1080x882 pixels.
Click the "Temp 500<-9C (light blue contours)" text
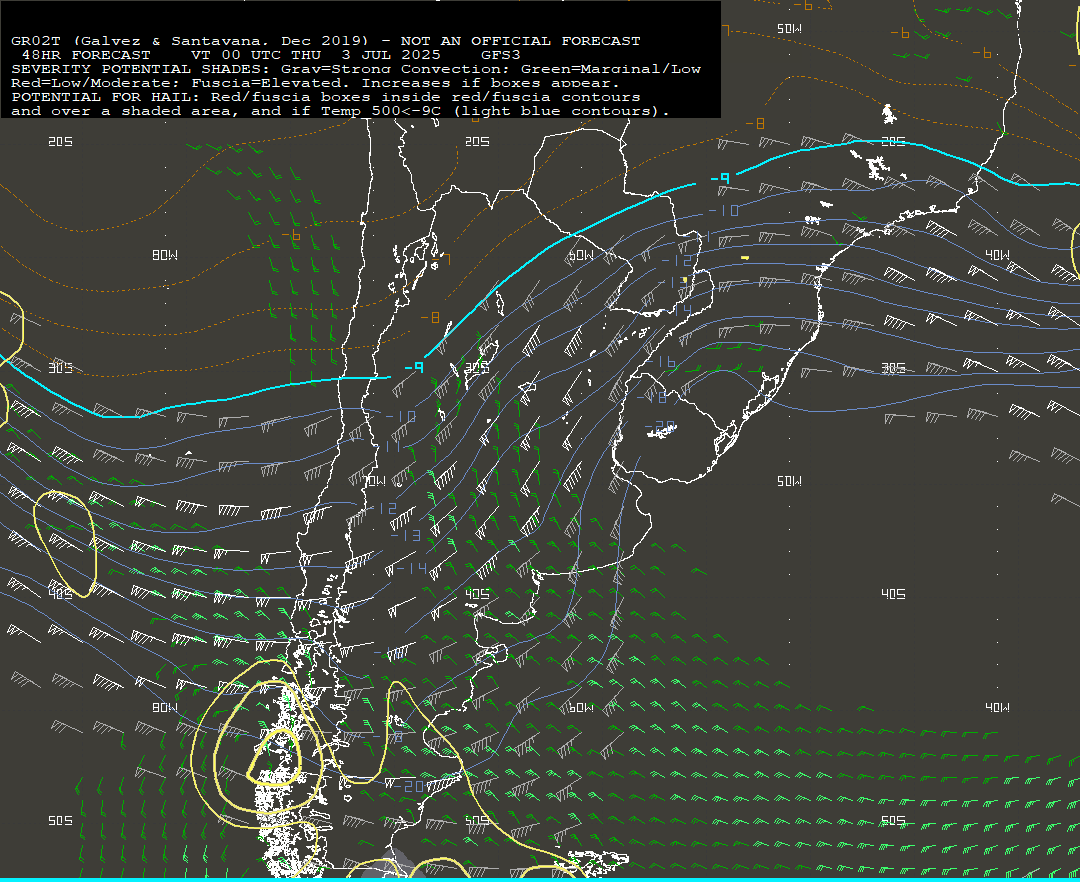coord(495,111)
